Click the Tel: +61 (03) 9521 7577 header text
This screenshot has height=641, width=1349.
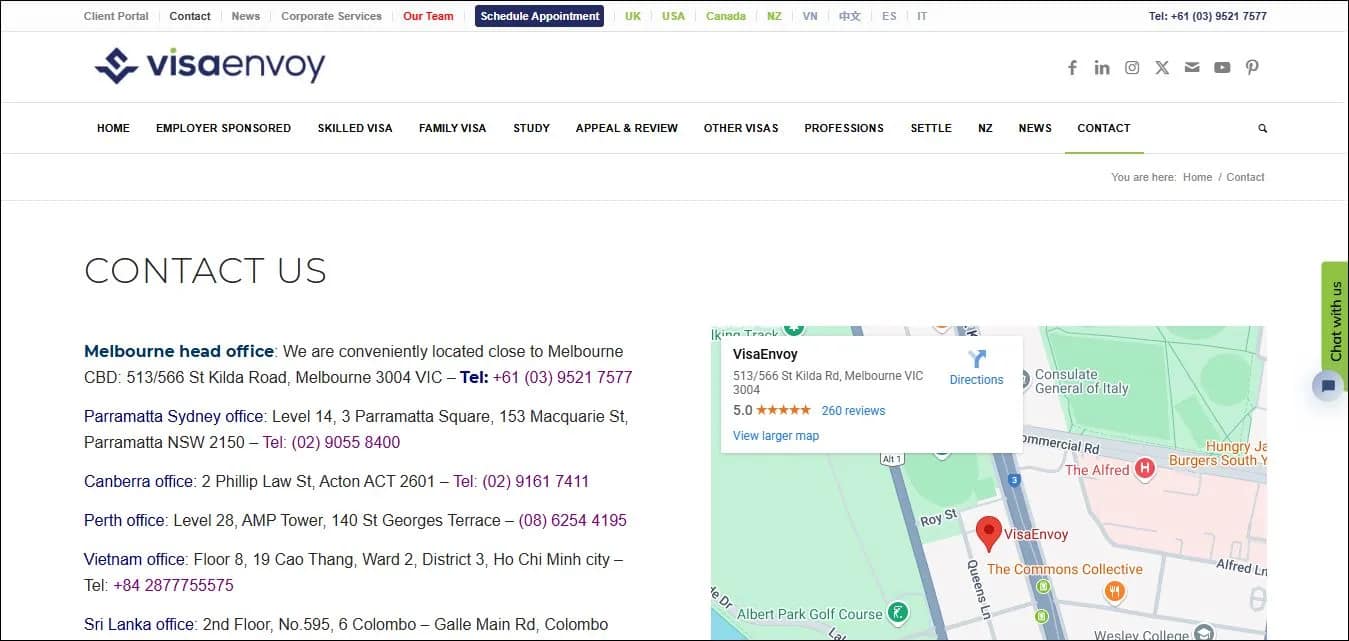pyautogui.click(x=1207, y=16)
